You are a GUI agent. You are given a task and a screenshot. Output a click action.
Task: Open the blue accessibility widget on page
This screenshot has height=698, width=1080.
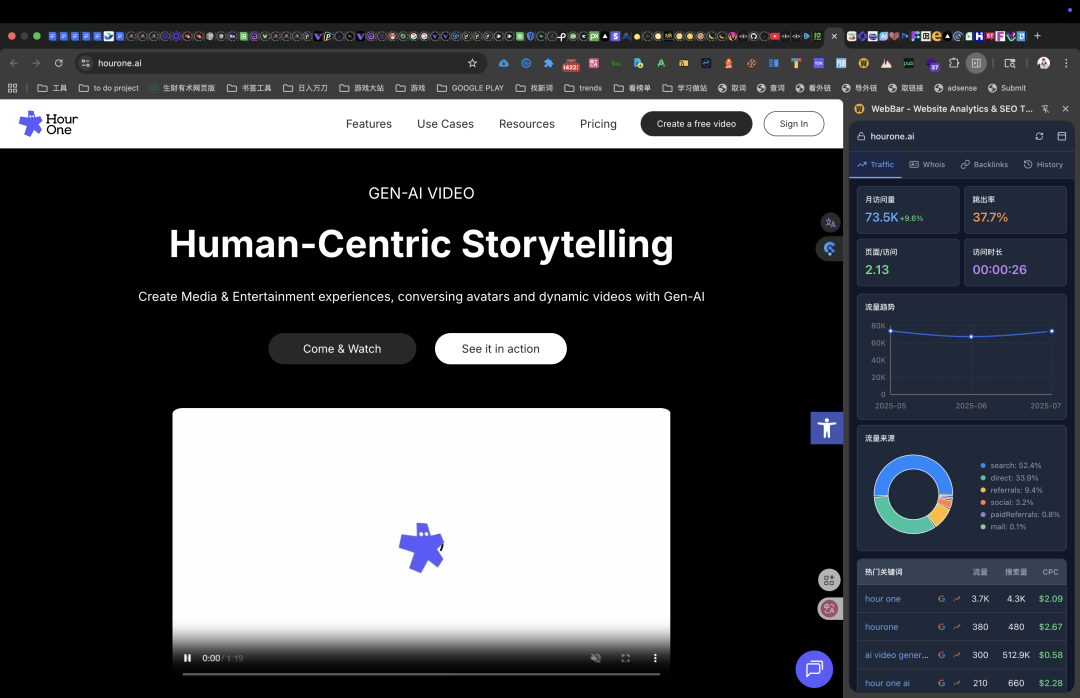(x=827, y=428)
